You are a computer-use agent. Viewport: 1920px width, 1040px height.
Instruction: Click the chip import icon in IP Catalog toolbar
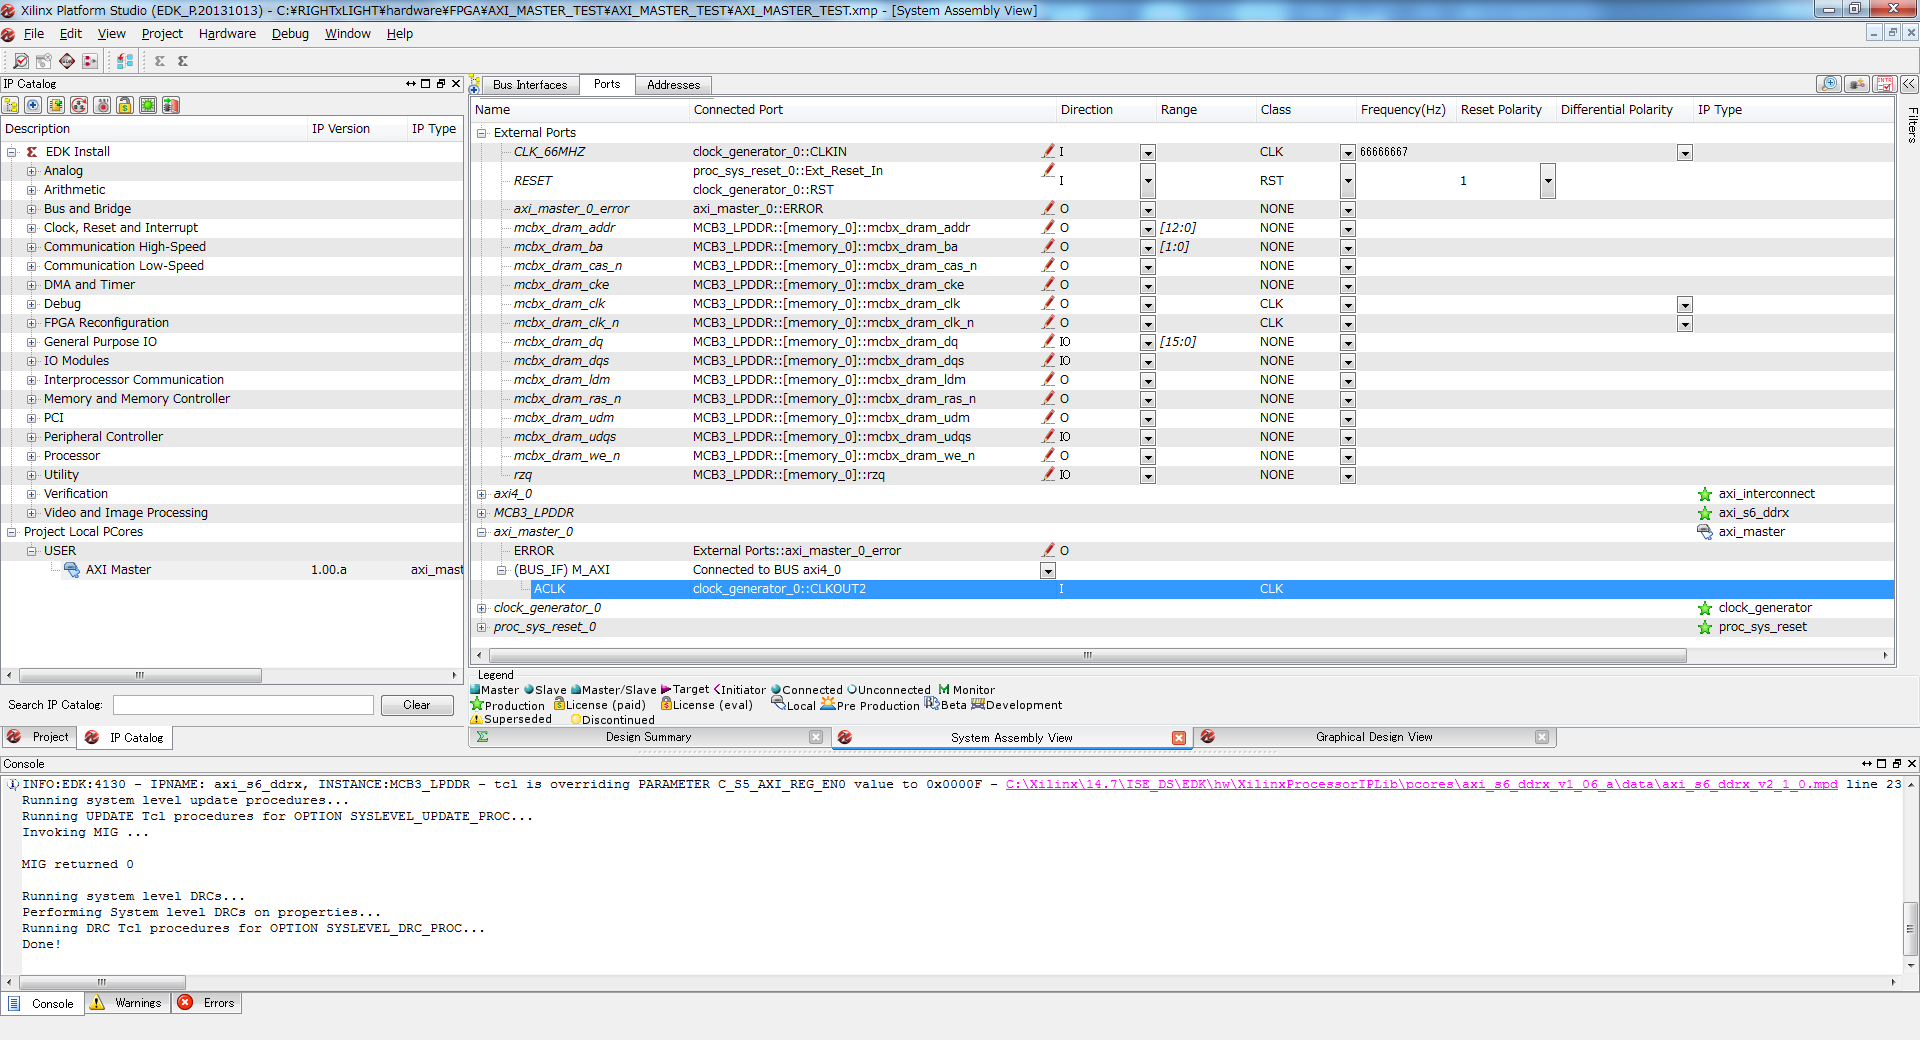171,105
